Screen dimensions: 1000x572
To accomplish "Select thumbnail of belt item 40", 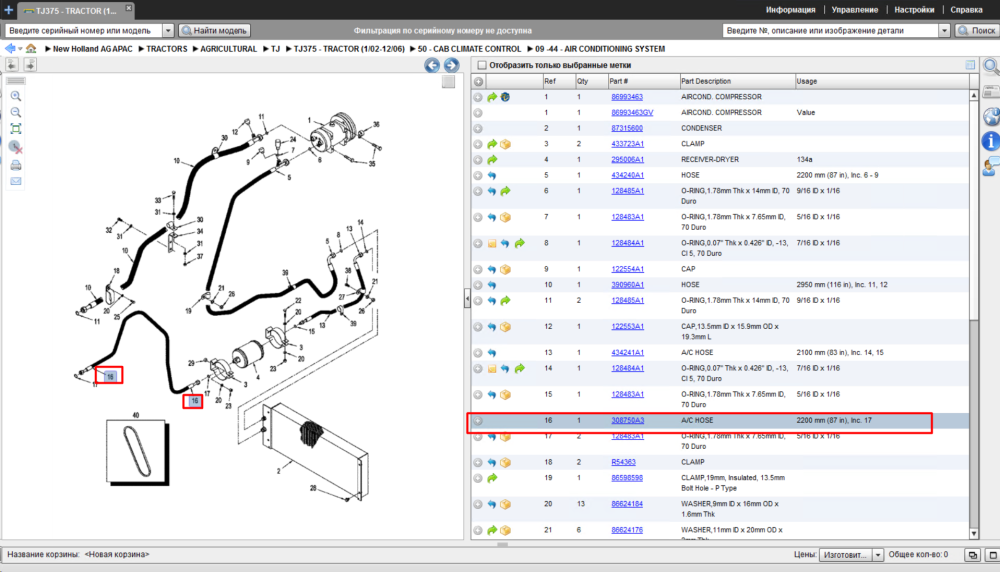I will (137, 450).
